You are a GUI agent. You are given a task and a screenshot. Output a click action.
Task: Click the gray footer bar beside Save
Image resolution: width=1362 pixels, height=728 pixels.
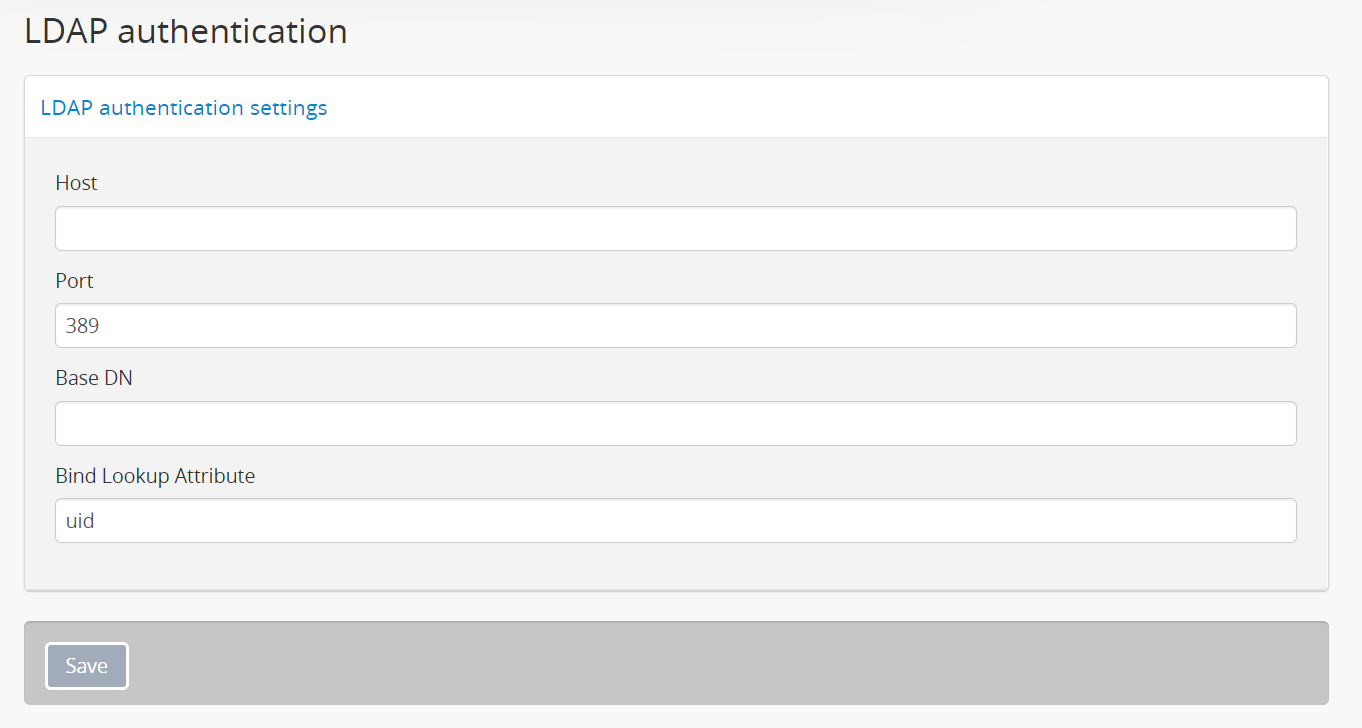700,664
